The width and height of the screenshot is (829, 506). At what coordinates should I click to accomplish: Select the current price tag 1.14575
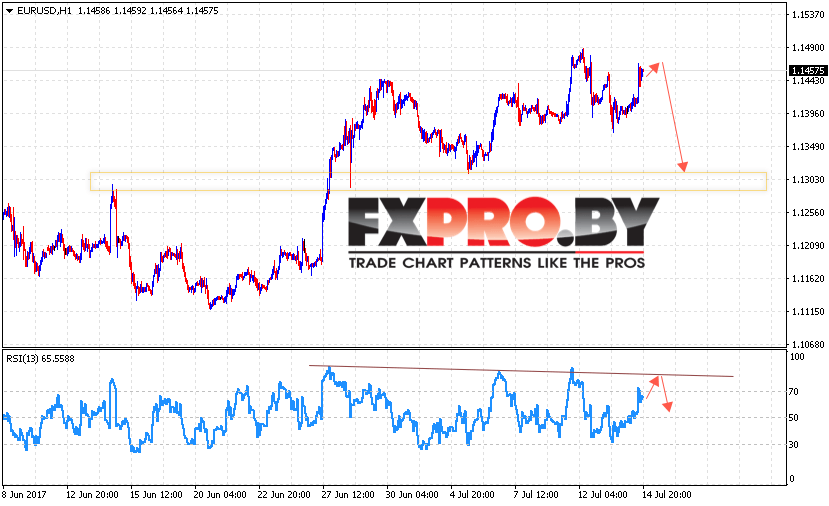[x=808, y=70]
